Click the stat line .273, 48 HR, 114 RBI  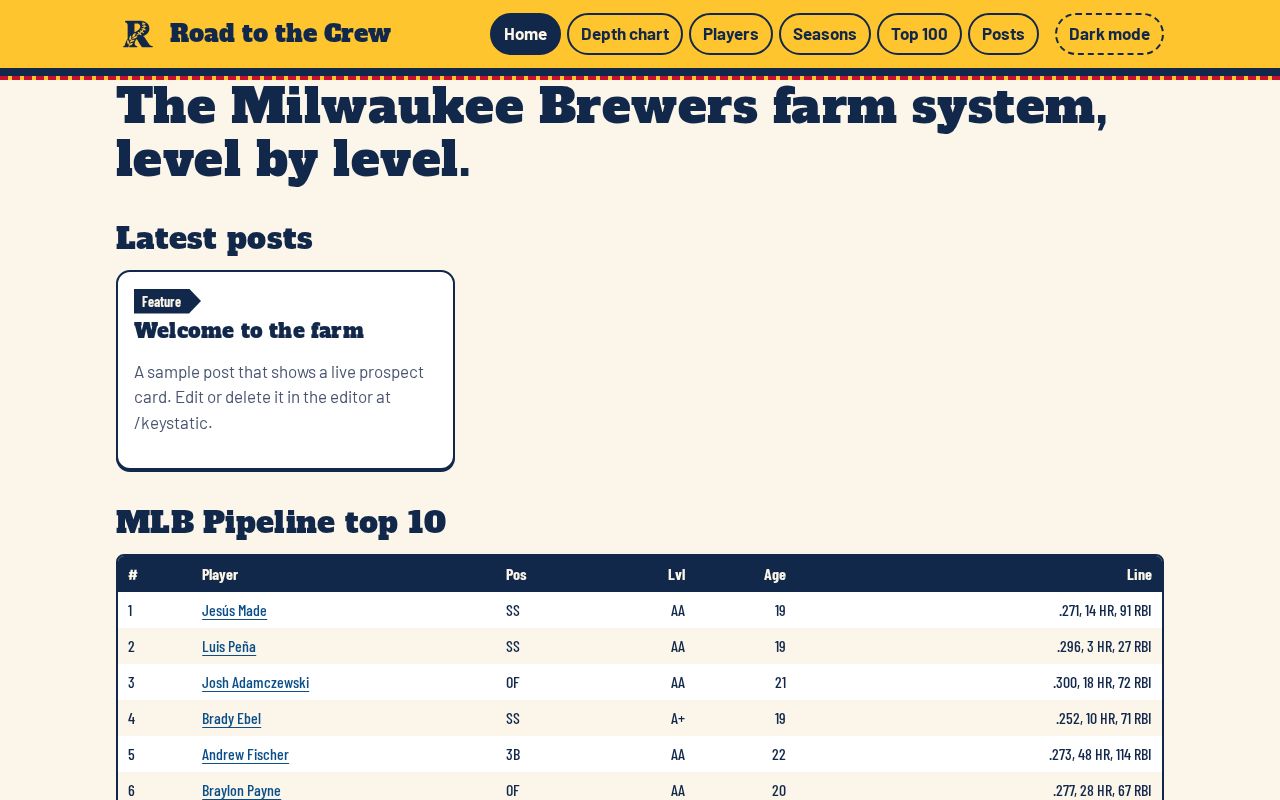(x=1100, y=755)
